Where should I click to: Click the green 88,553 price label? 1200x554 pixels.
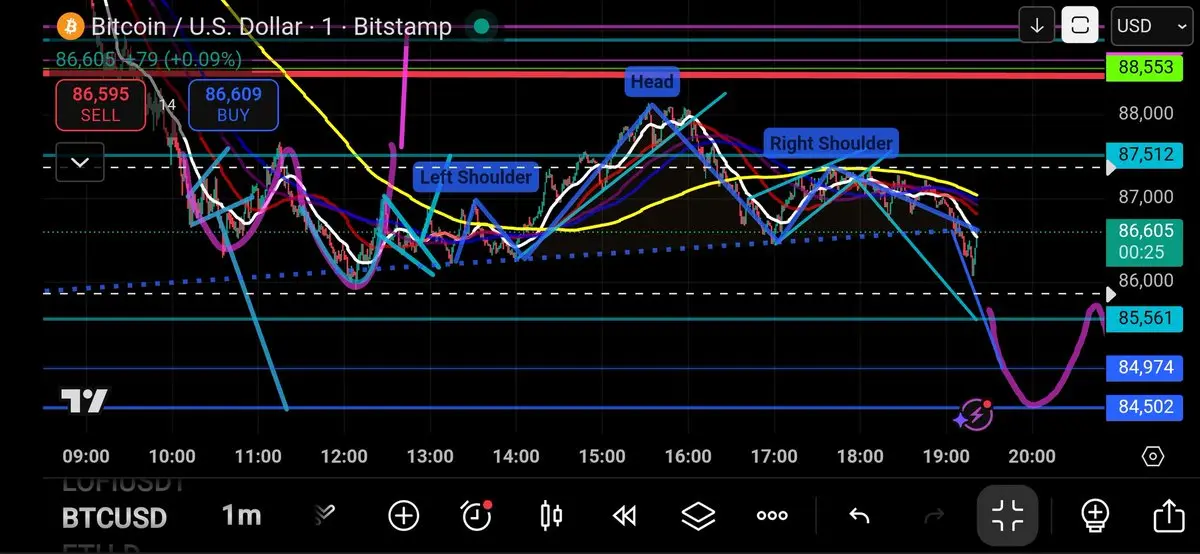(1146, 69)
